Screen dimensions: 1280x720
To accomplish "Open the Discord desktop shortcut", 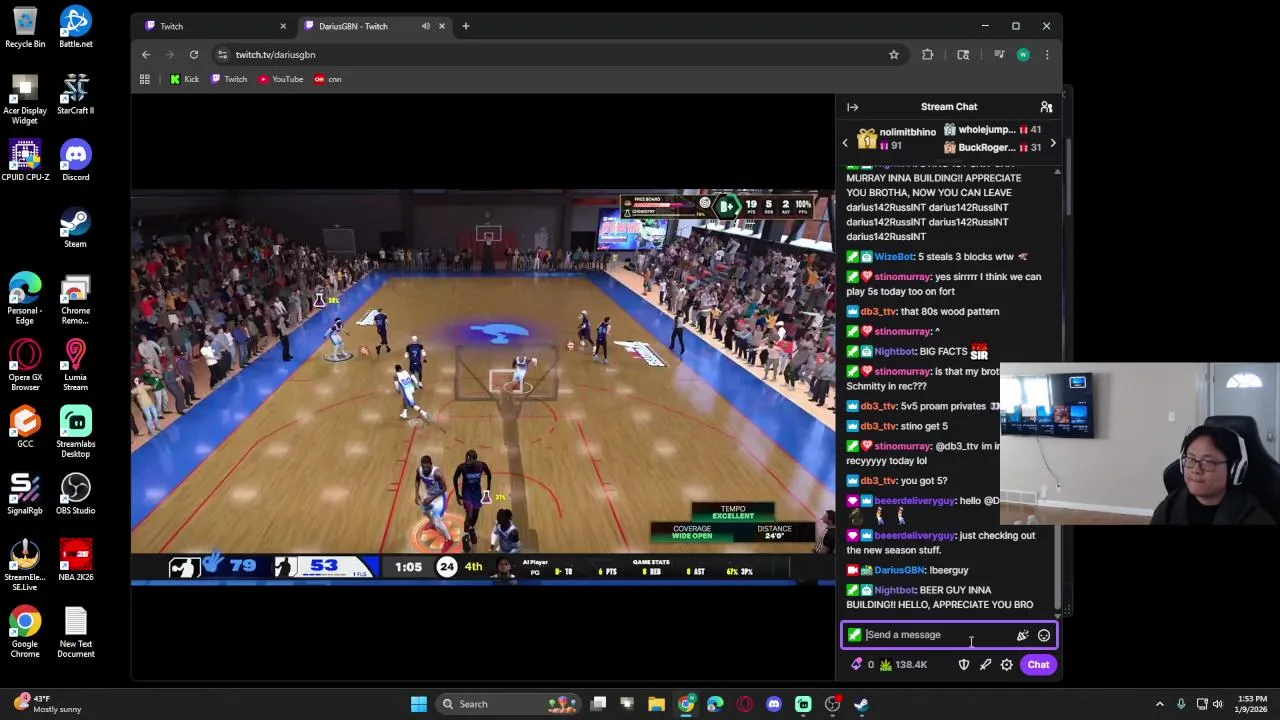I will [76, 161].
